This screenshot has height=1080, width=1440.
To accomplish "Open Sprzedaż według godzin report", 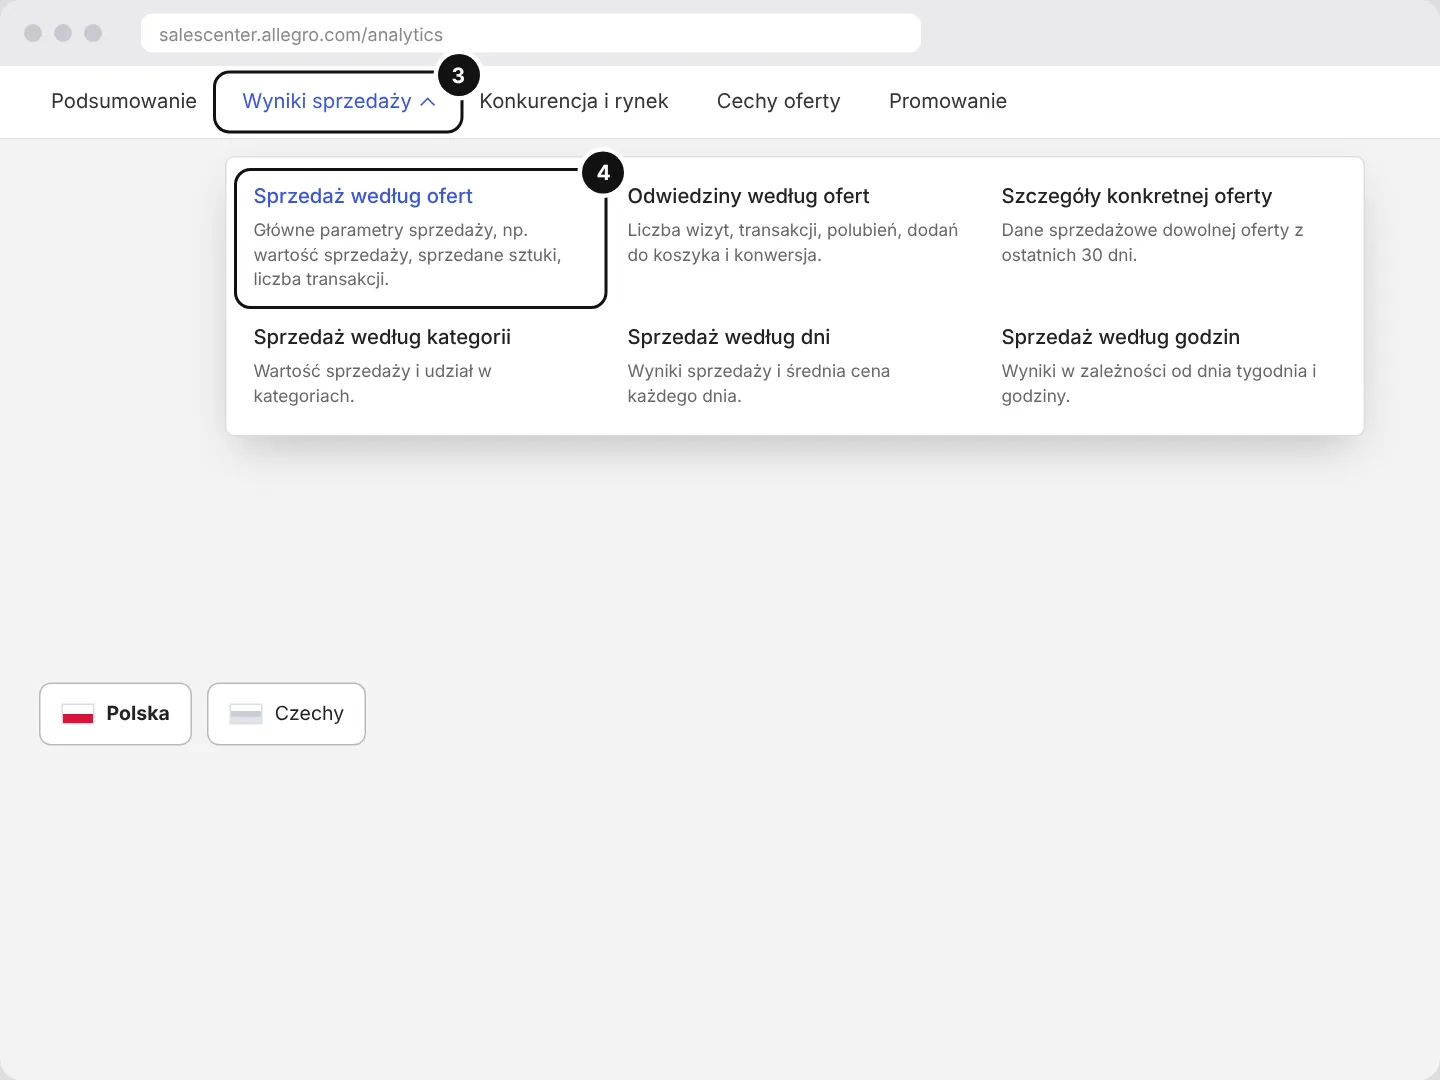I will click(1121, 337).
